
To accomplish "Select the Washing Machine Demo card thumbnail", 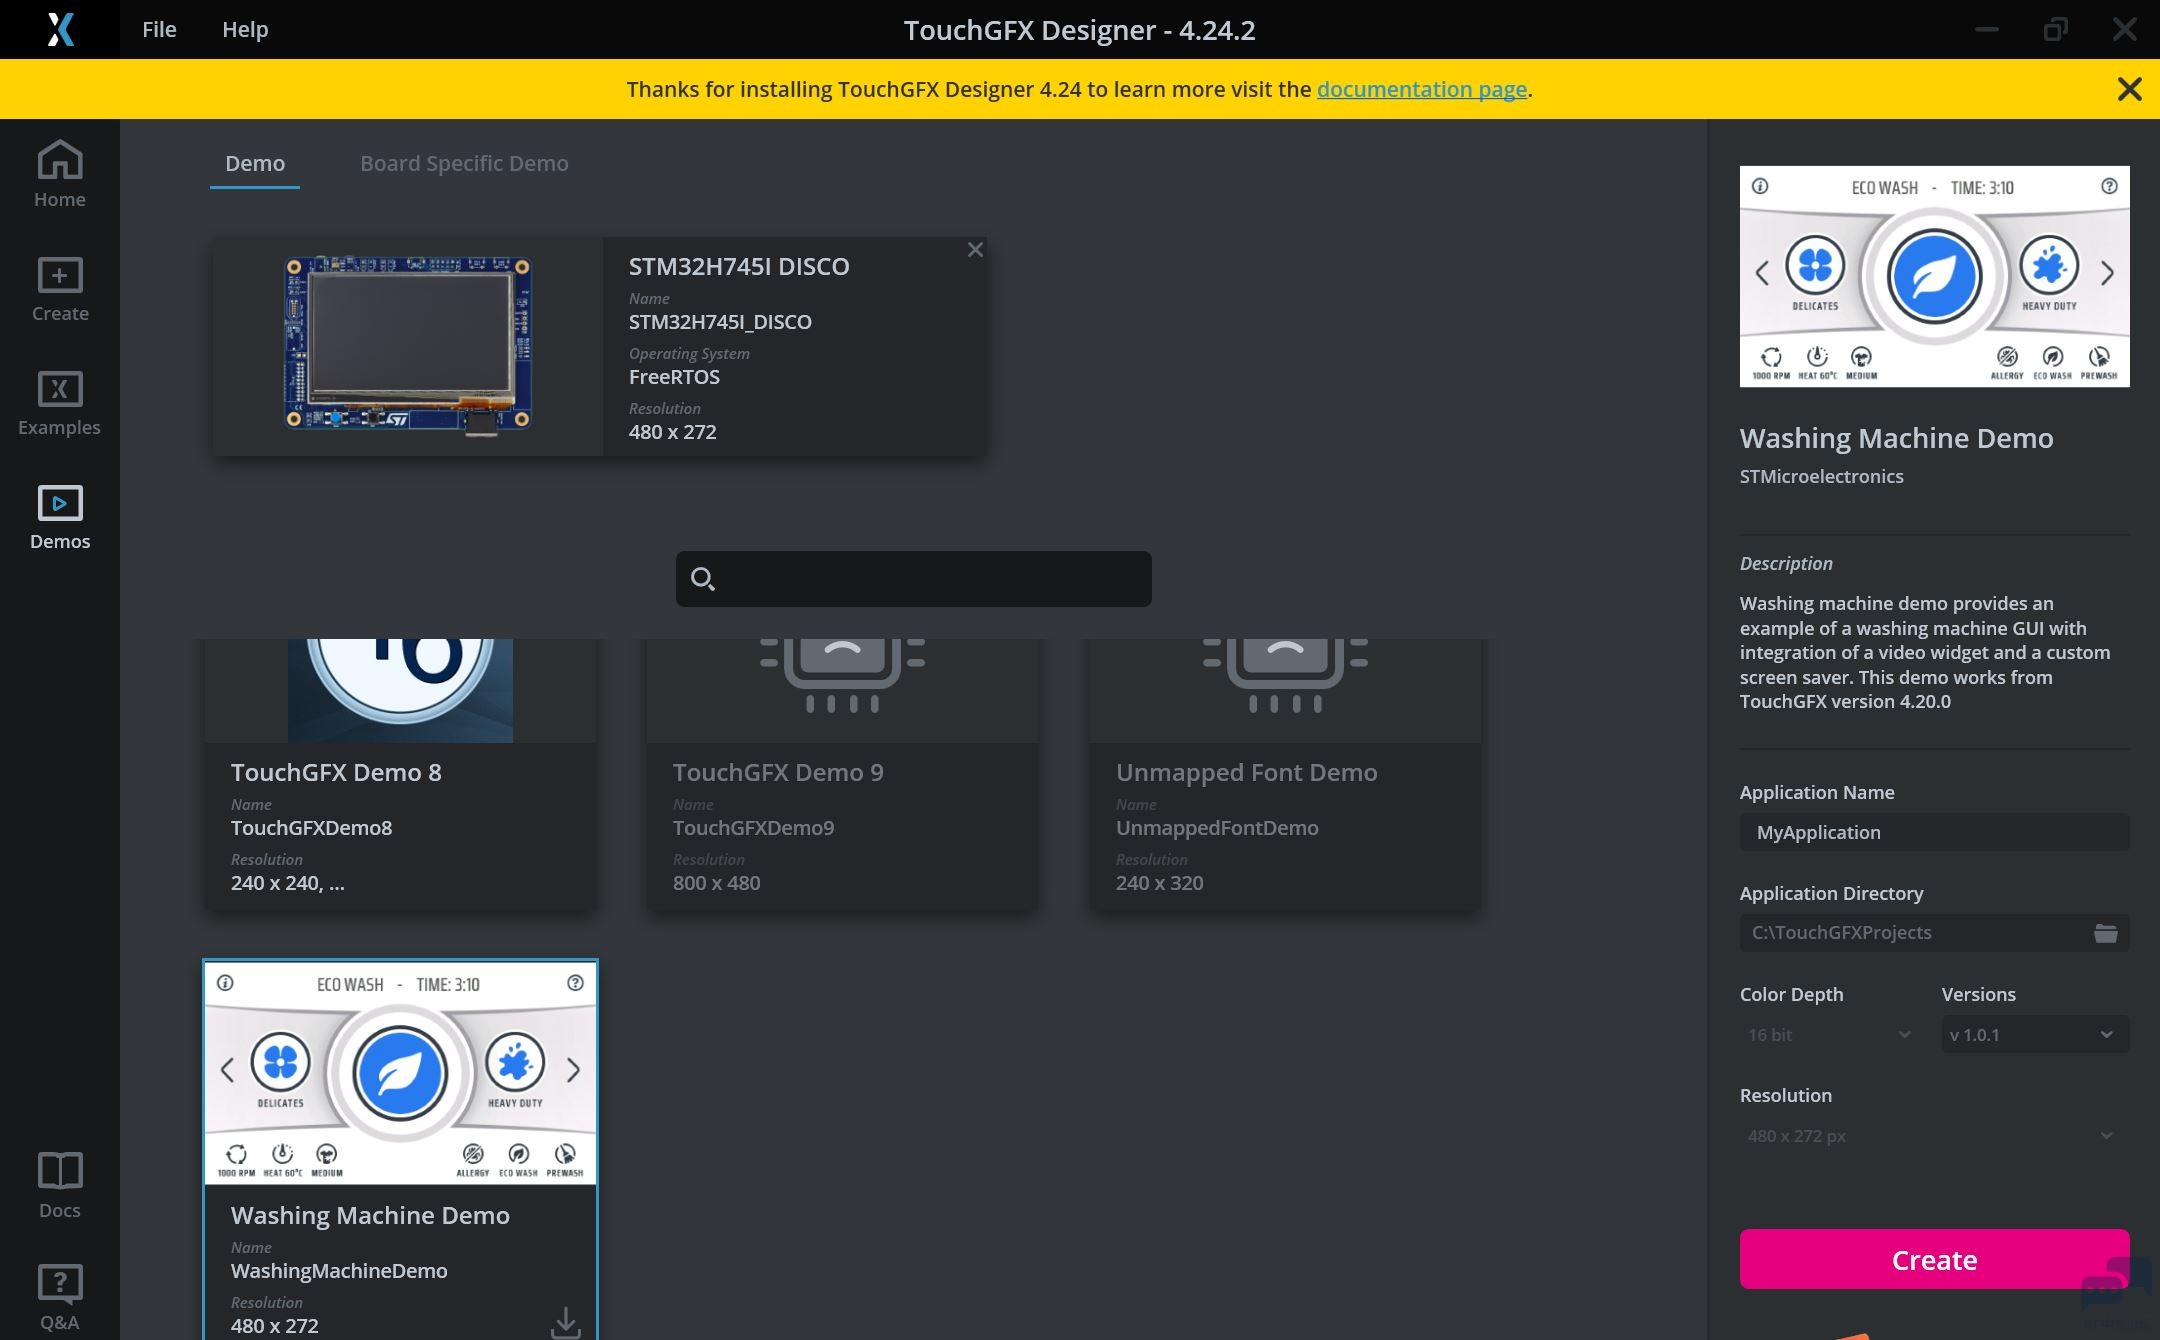I will [400, 1073].
